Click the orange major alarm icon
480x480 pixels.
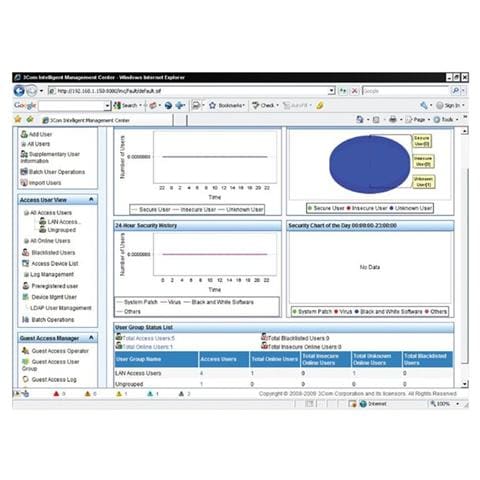tap(88, 394)
